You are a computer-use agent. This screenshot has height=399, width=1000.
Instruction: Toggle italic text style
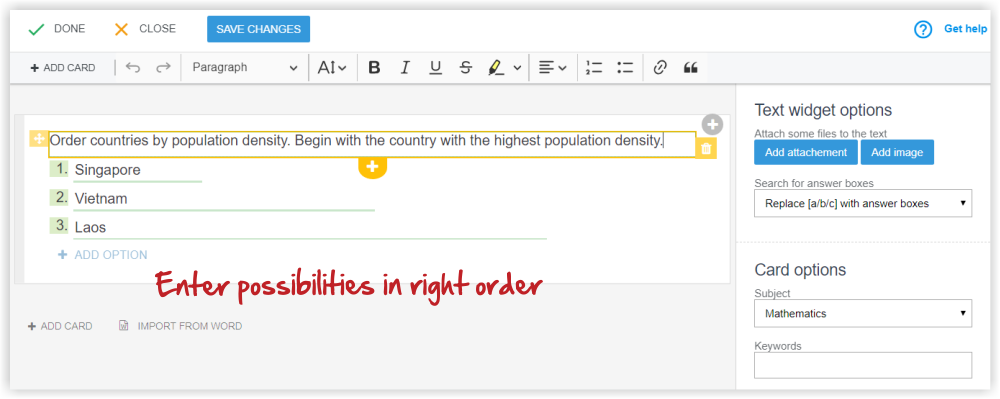click(405, 68)
